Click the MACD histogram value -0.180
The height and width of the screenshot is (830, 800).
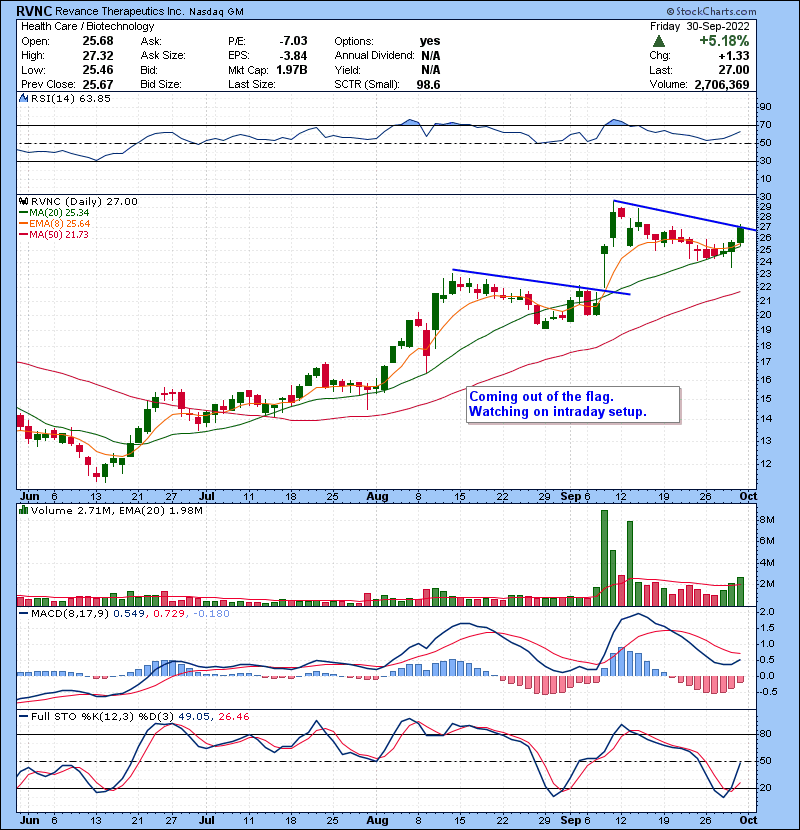(x=211, y=614)
